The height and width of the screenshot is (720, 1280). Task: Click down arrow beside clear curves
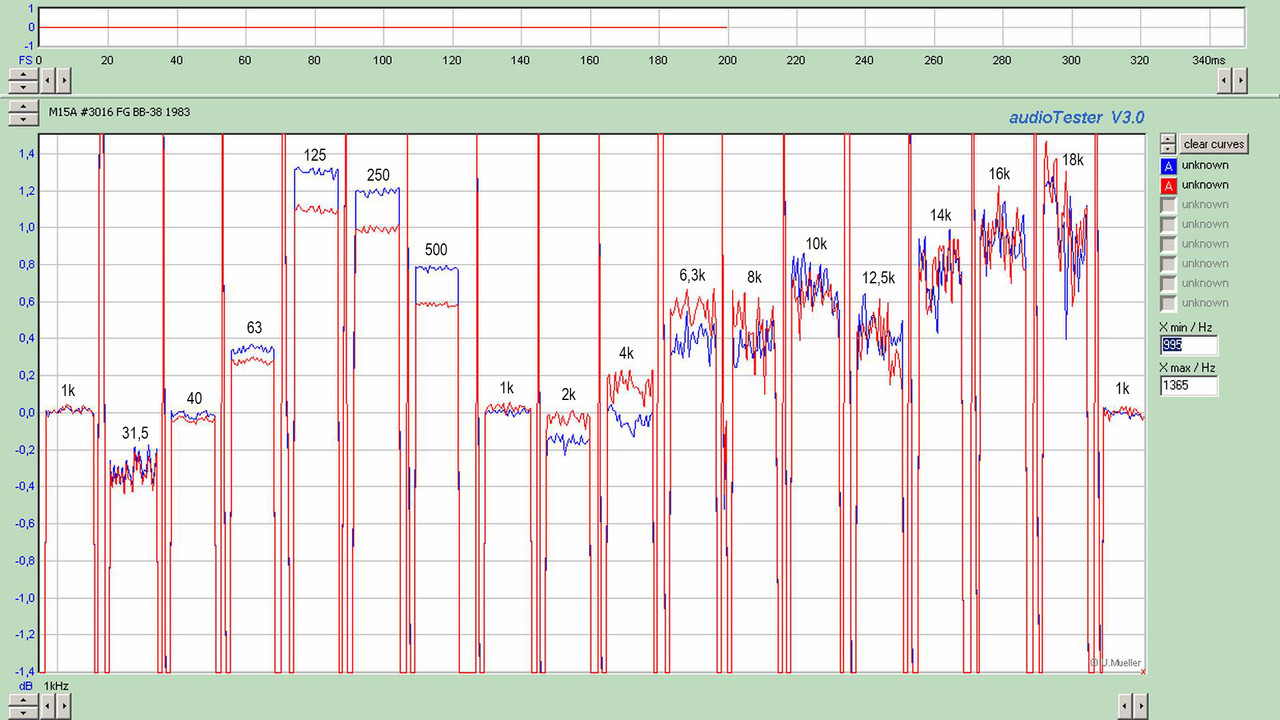coord(1168,148)
